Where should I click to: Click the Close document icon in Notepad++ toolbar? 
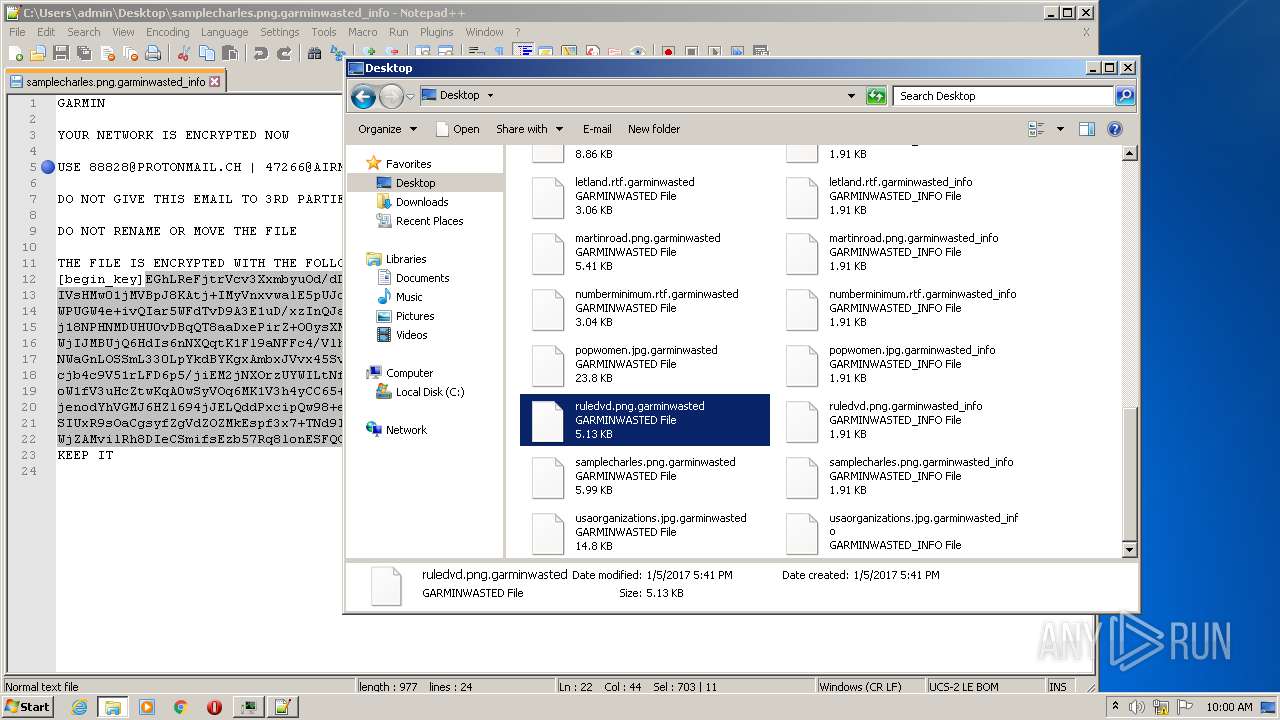click(x=108, y=53)
